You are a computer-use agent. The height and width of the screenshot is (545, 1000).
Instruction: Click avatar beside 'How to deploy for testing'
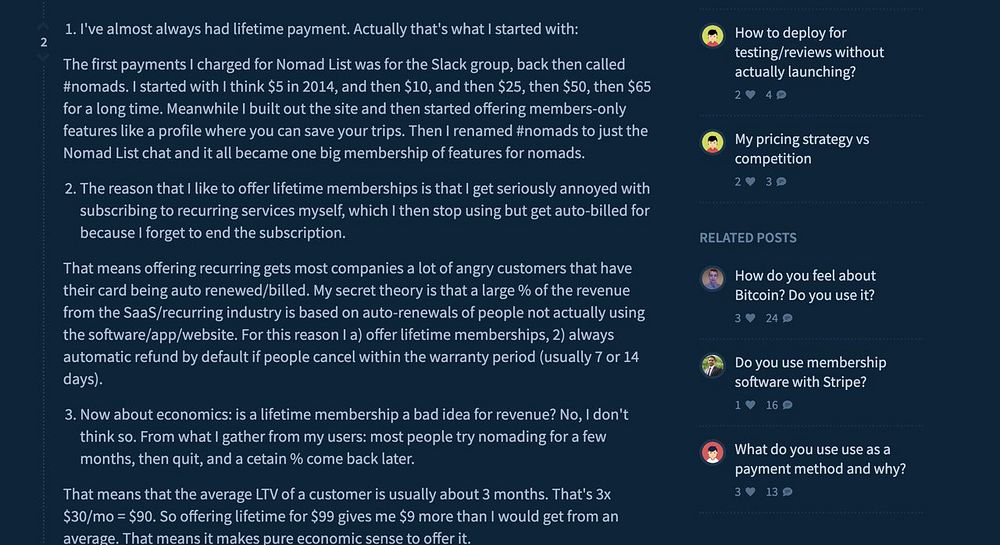(x=712, y=36)
